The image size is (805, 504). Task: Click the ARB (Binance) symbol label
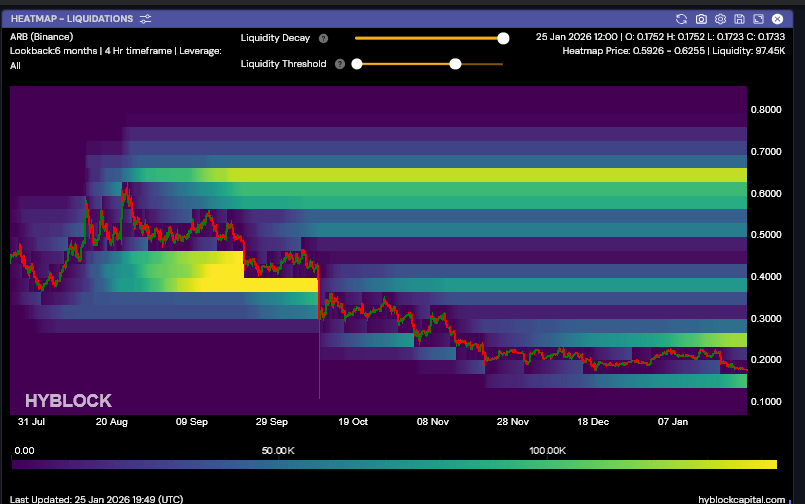tap(42, 37)
